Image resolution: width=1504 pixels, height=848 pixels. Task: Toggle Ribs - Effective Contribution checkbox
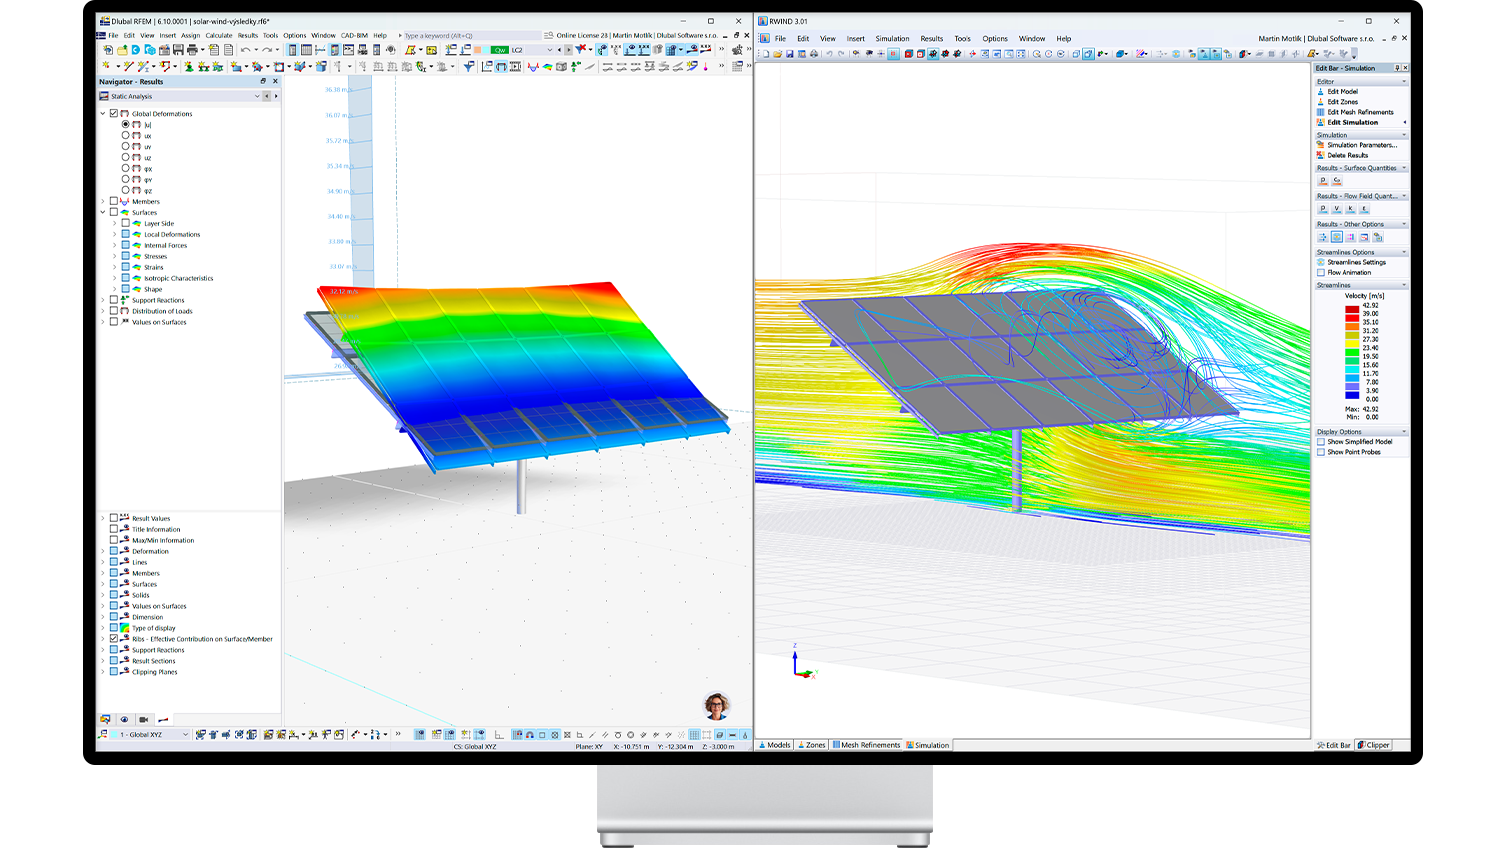(114, 639)
